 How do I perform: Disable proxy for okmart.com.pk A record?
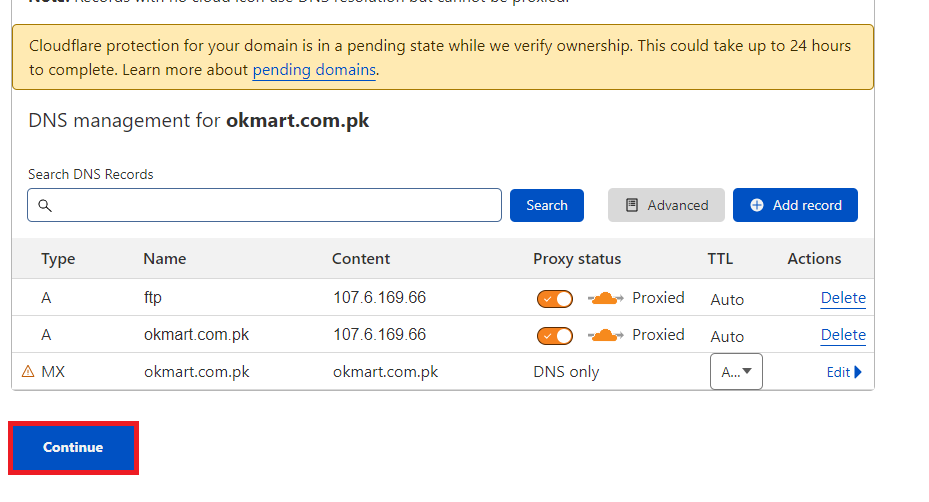(555, 336)
